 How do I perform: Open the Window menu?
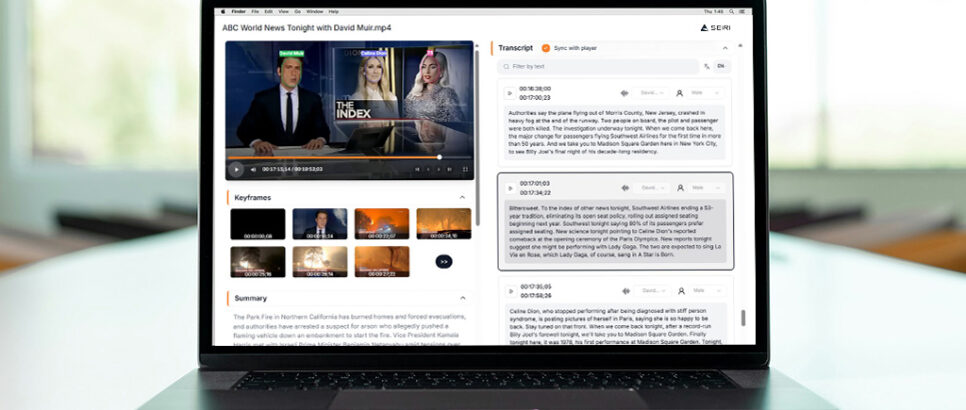click(315, 11)
